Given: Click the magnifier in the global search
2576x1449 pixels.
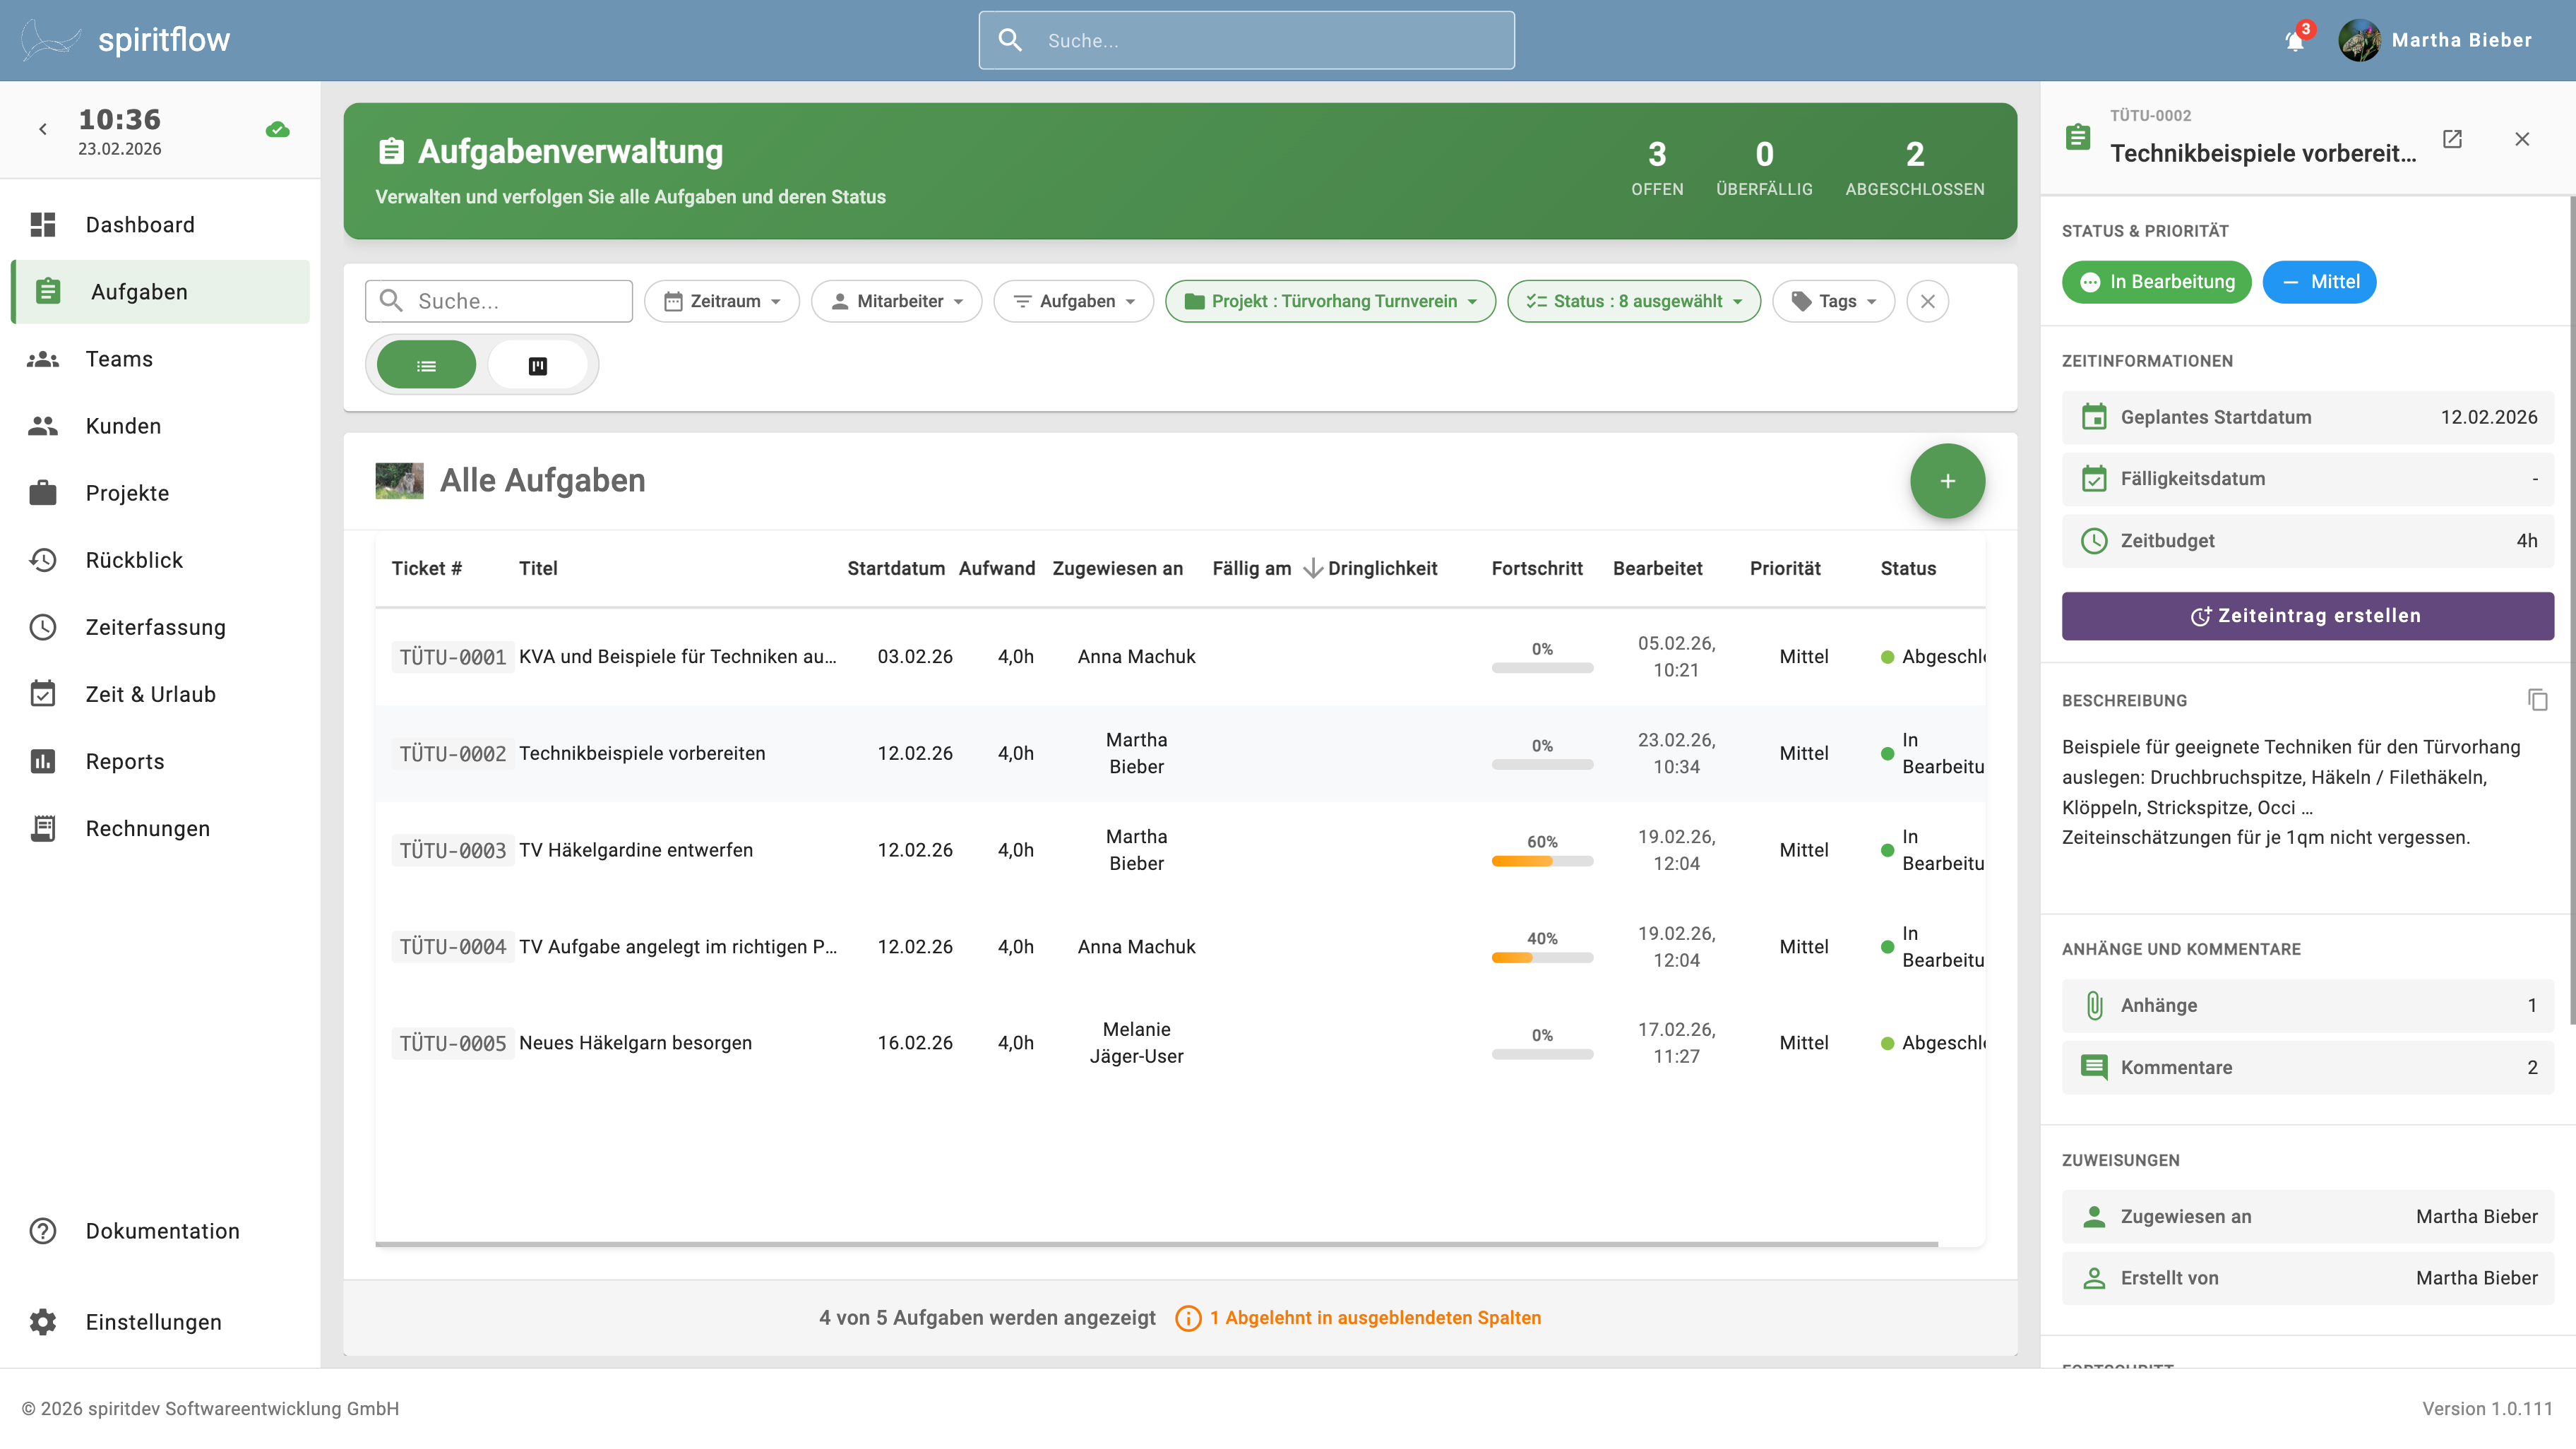Looking at the screenshot, I should pos(1010,40).
